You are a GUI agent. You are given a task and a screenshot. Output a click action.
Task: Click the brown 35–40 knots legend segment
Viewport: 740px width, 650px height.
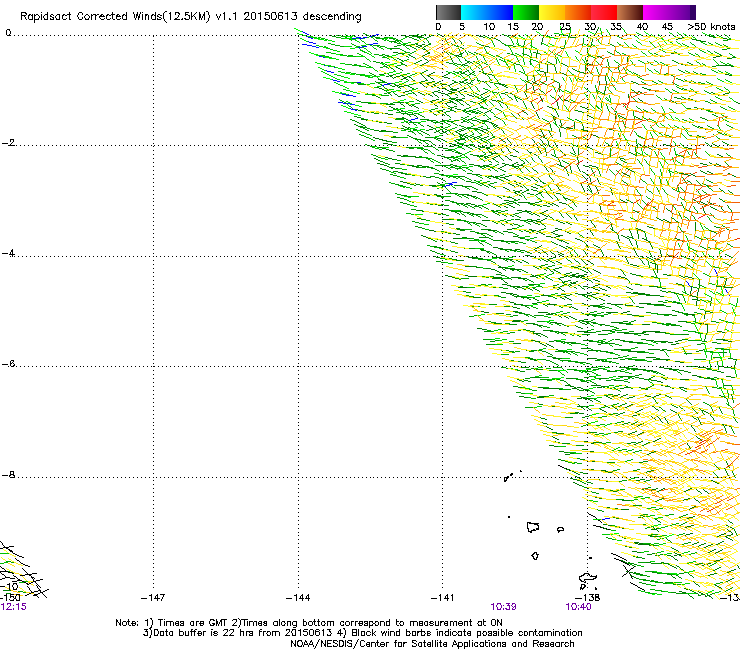click(630, 12)
